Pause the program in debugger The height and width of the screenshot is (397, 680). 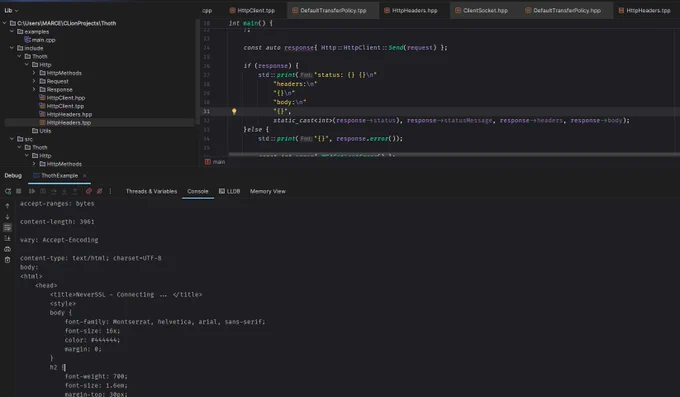pyautogui.click(x=42, y=191)
